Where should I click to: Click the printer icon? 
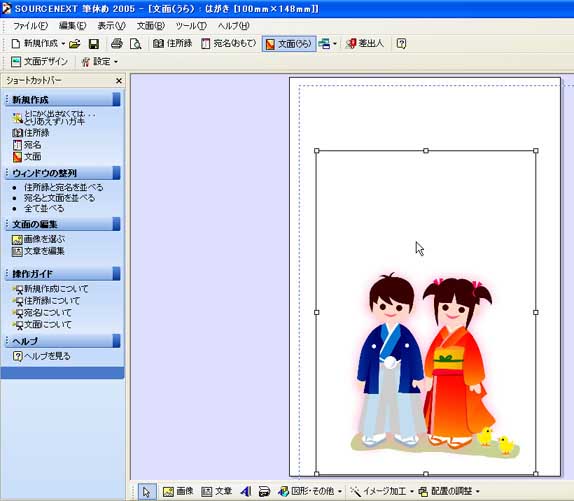coord(117,44)
